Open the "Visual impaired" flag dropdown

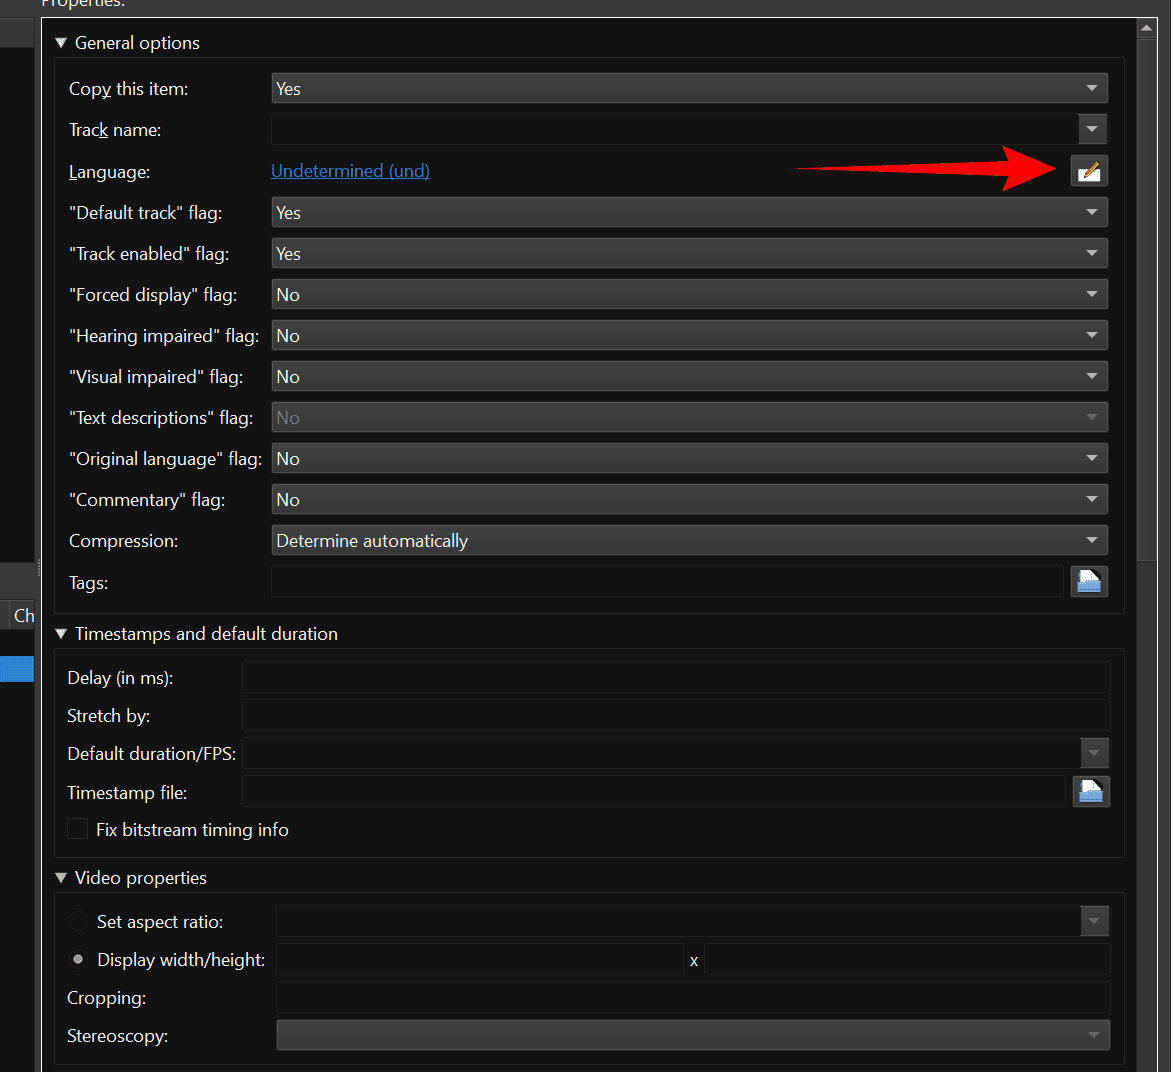coord(689,377)
